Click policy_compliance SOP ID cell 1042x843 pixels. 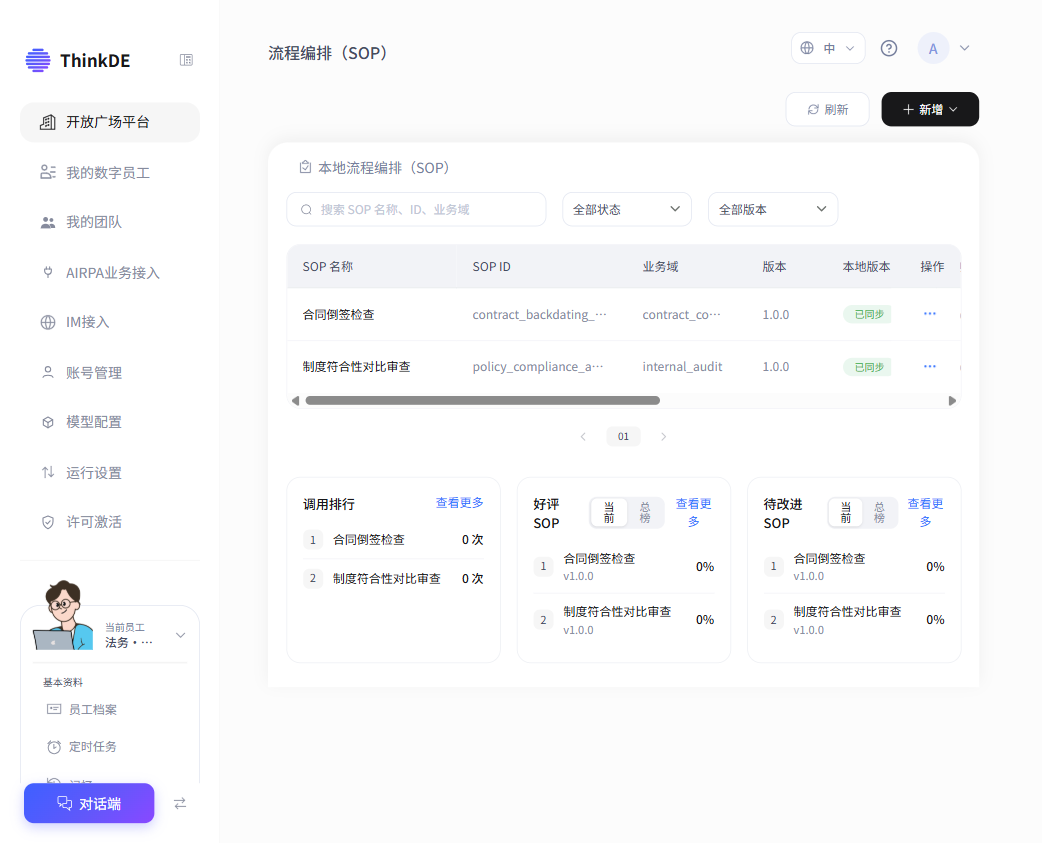(538, 367)
